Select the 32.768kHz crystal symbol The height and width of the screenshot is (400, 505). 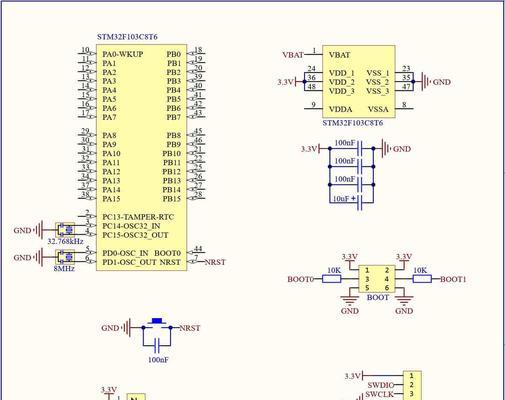[65, 230]
